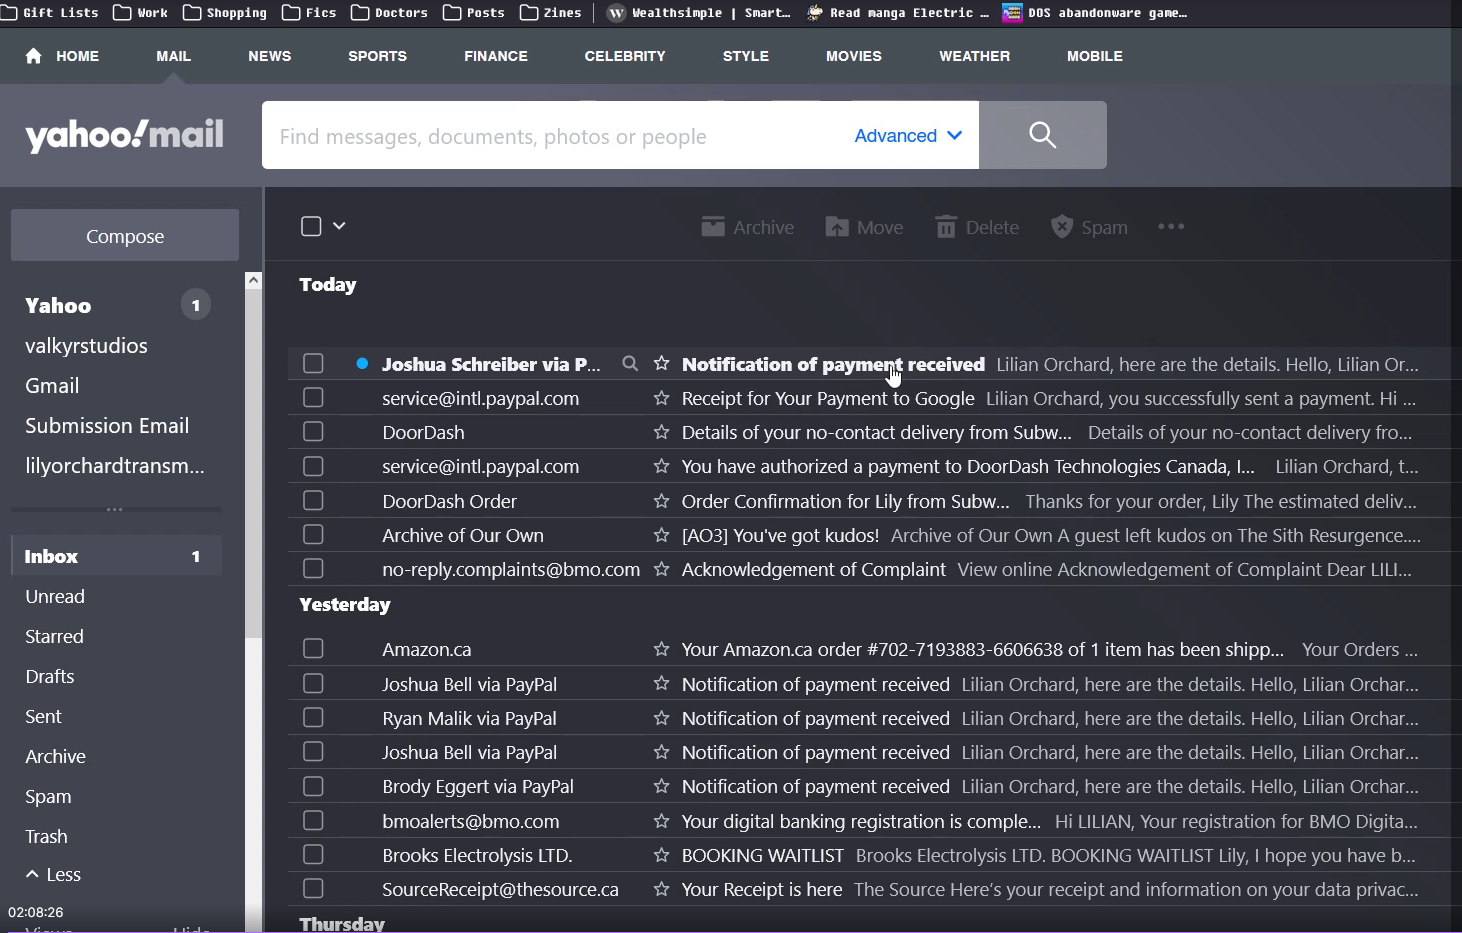Mark unread dot on Joshua Schreiber email

362,364
